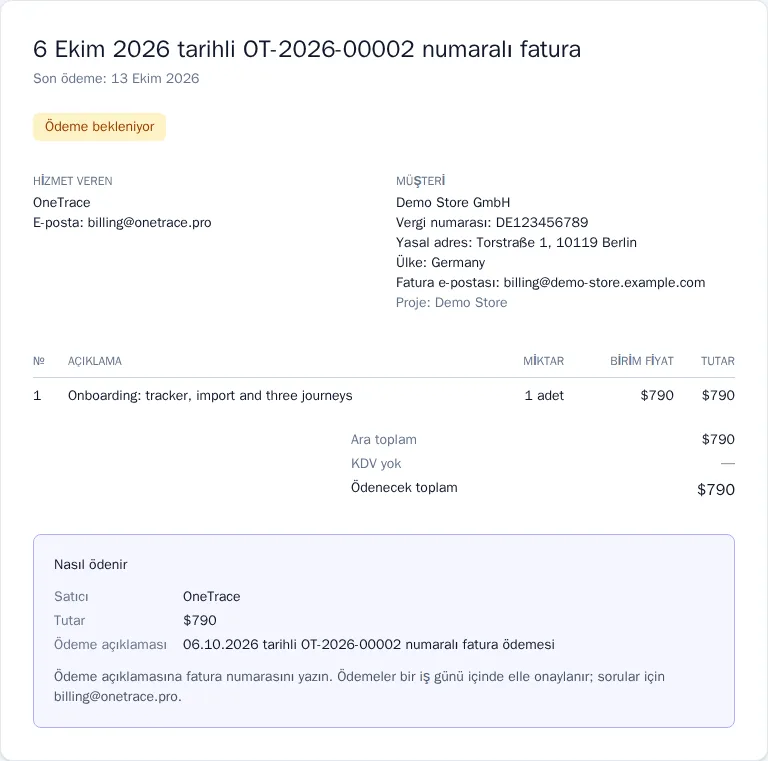Click the BİRİM FİYAT column header
768x761 pixels.
click(x=642, y=361)
